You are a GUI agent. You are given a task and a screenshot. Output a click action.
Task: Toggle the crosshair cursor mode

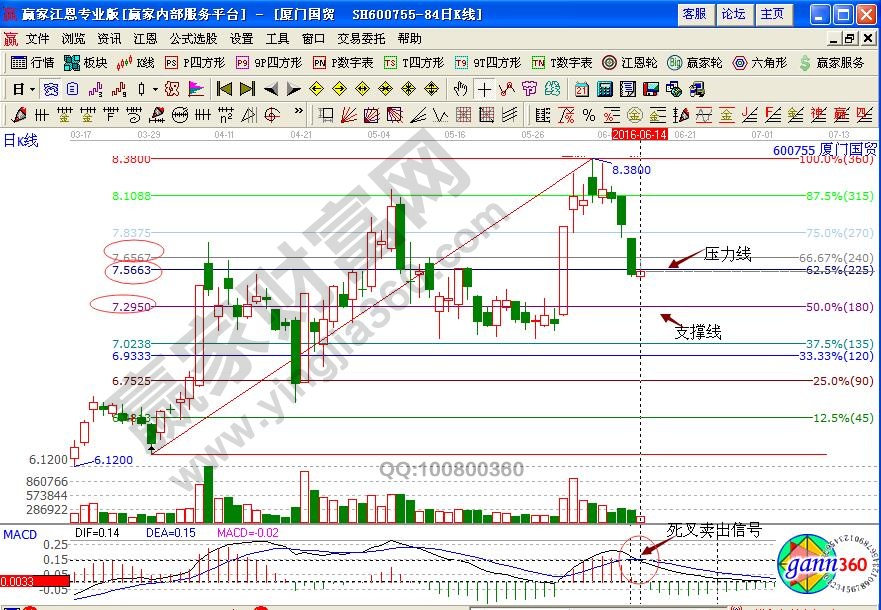tap(484, 88)
